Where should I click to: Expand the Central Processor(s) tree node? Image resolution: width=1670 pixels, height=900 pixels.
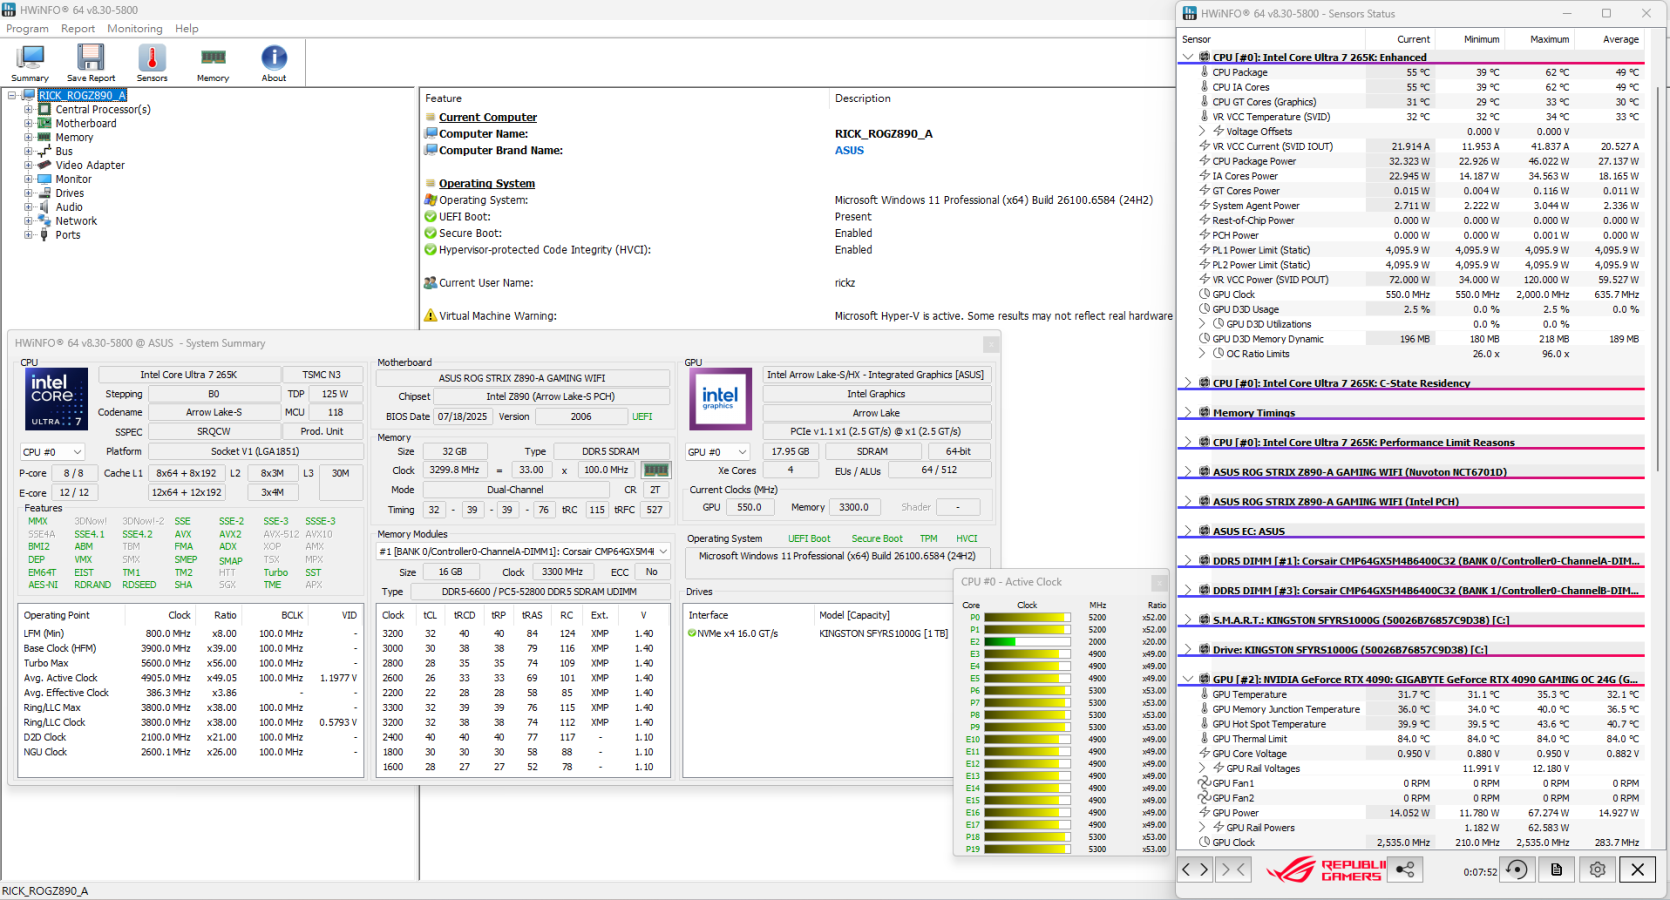coord(29,110)
